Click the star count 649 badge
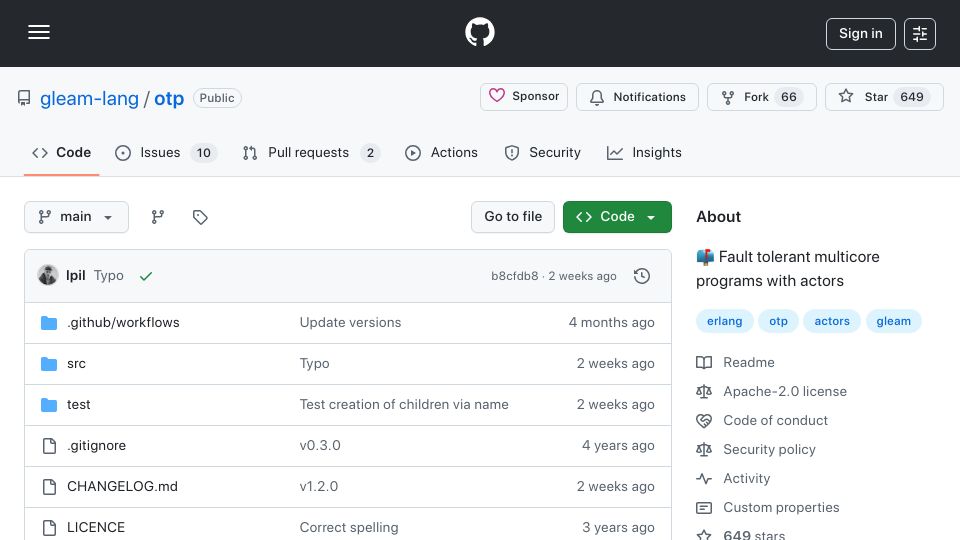 912,97
